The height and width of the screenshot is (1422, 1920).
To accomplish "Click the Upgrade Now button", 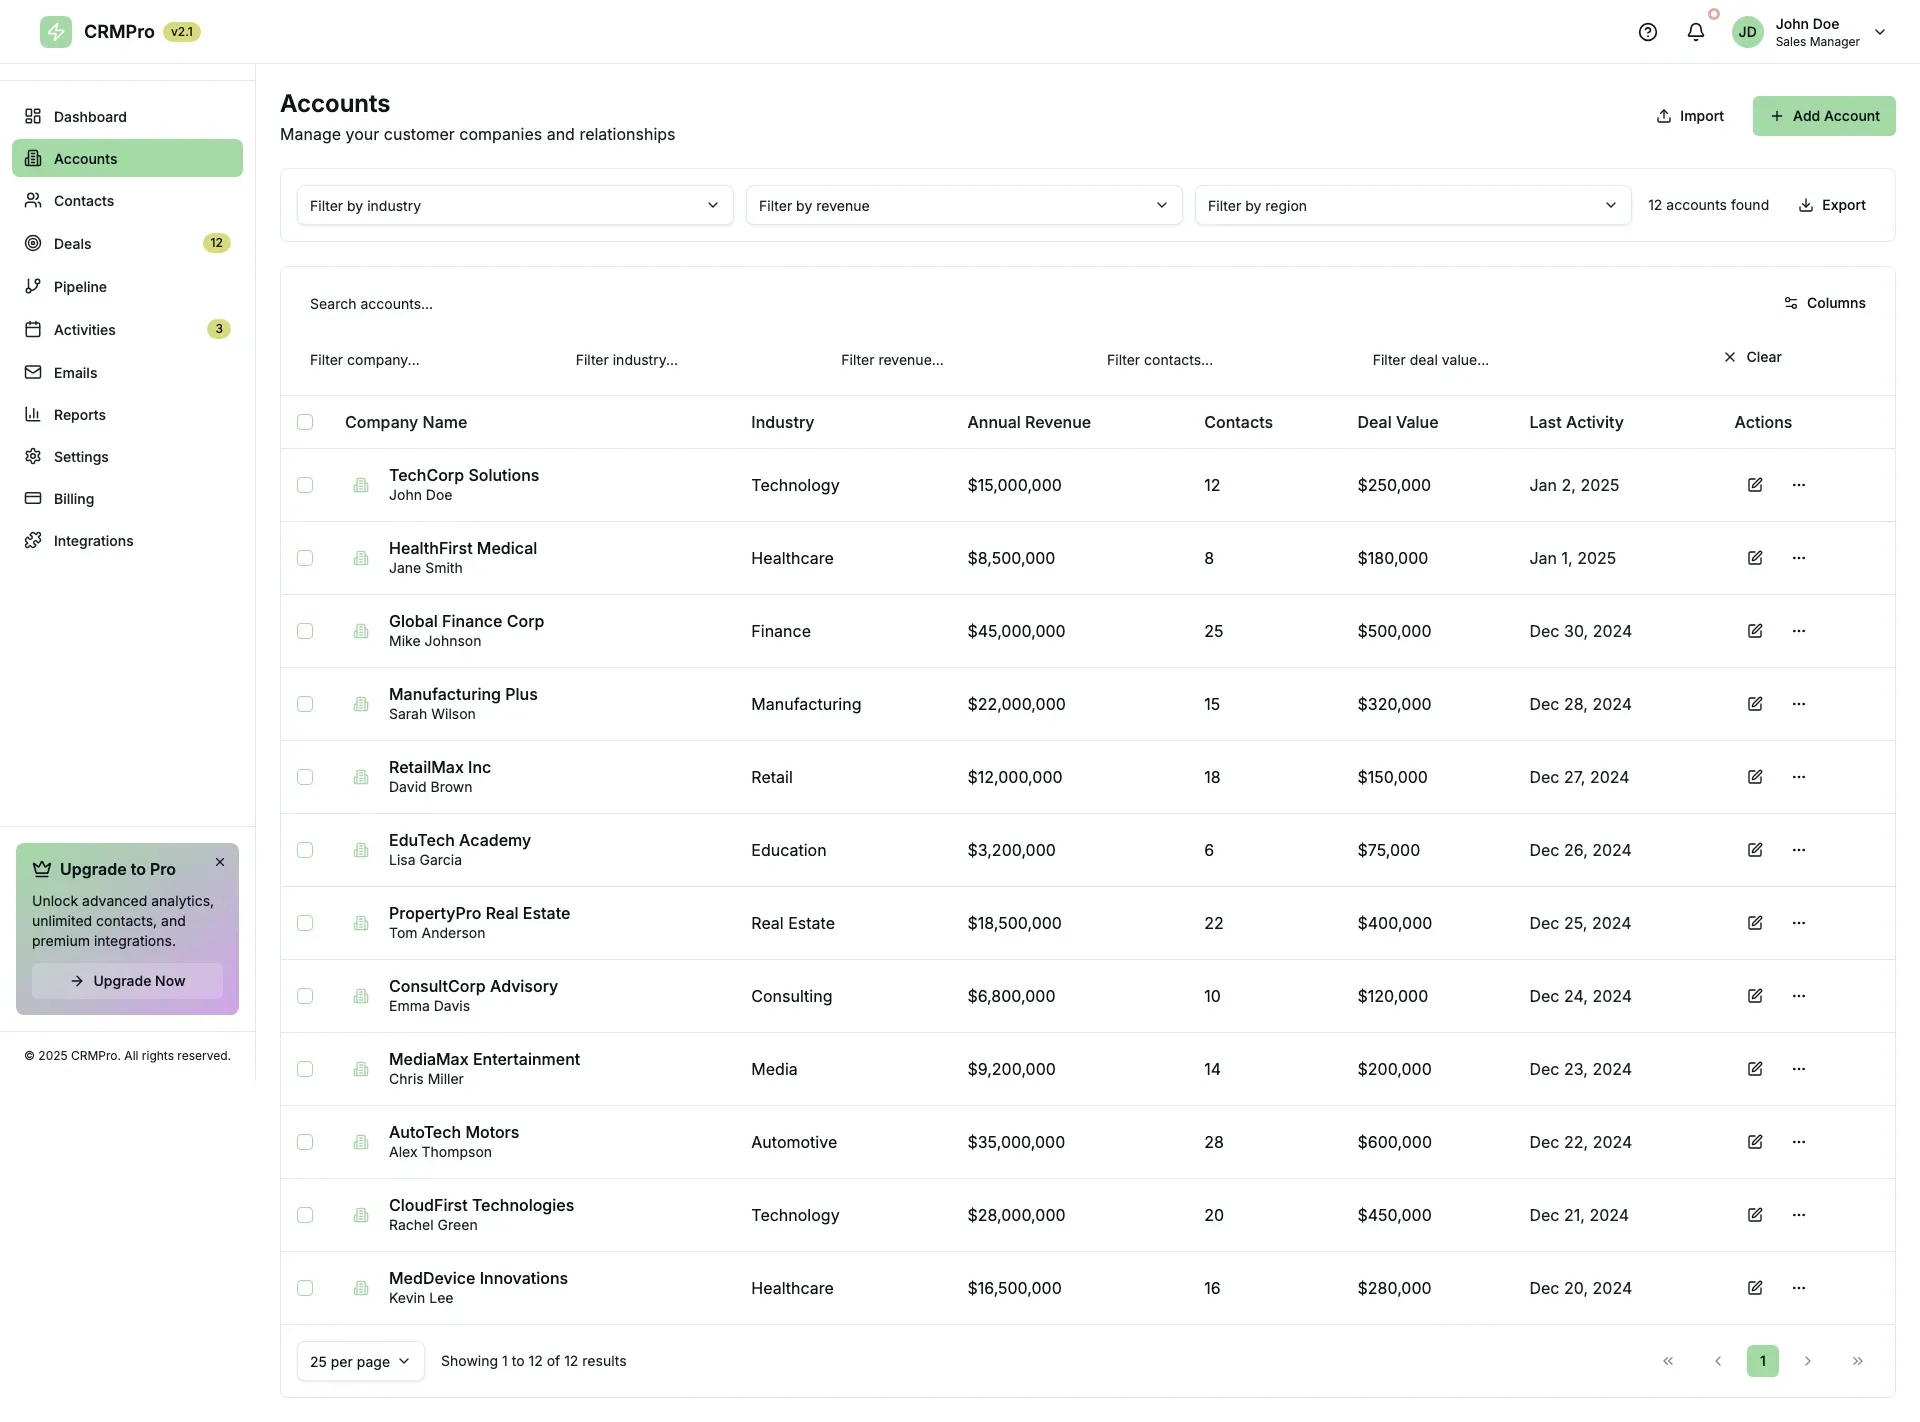I will (126, 981).
